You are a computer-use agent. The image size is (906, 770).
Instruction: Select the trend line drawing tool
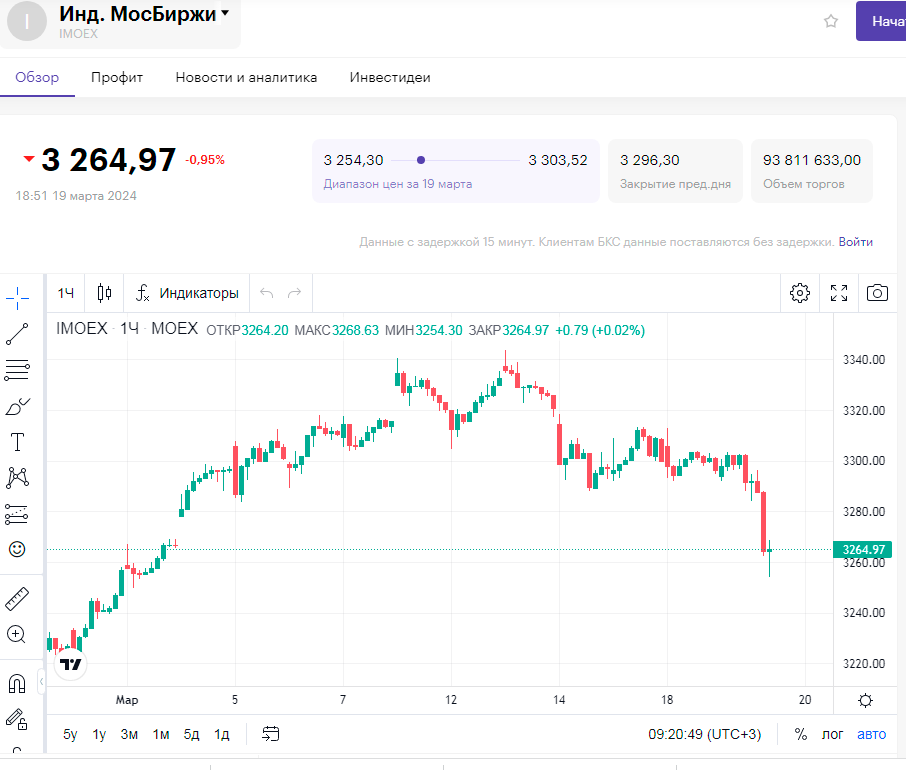(17, 334)
